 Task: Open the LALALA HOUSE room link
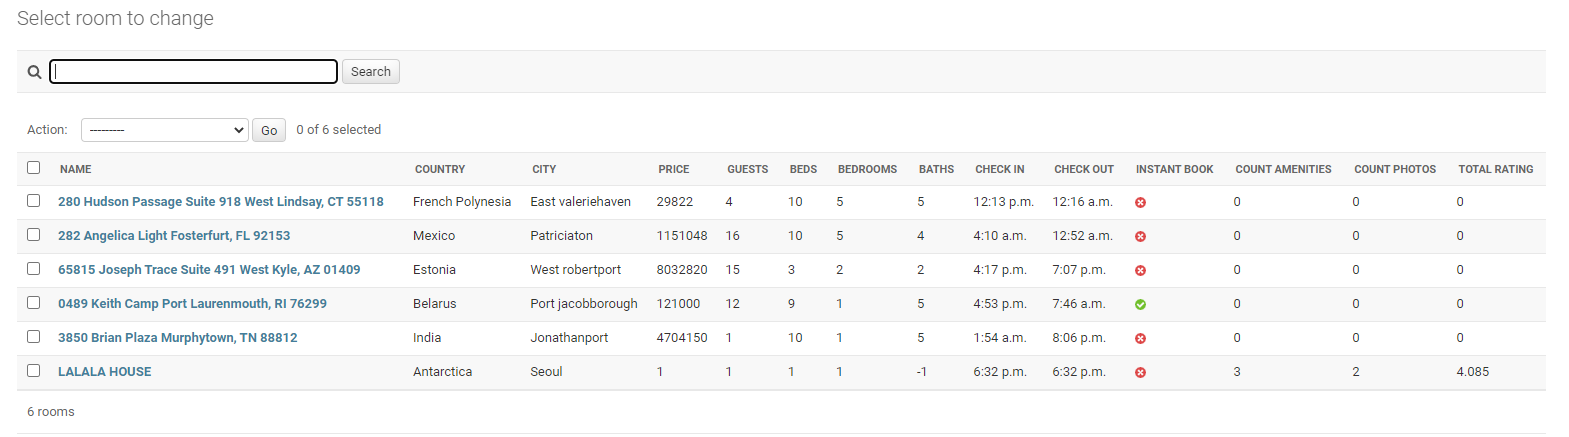(105, 372)
